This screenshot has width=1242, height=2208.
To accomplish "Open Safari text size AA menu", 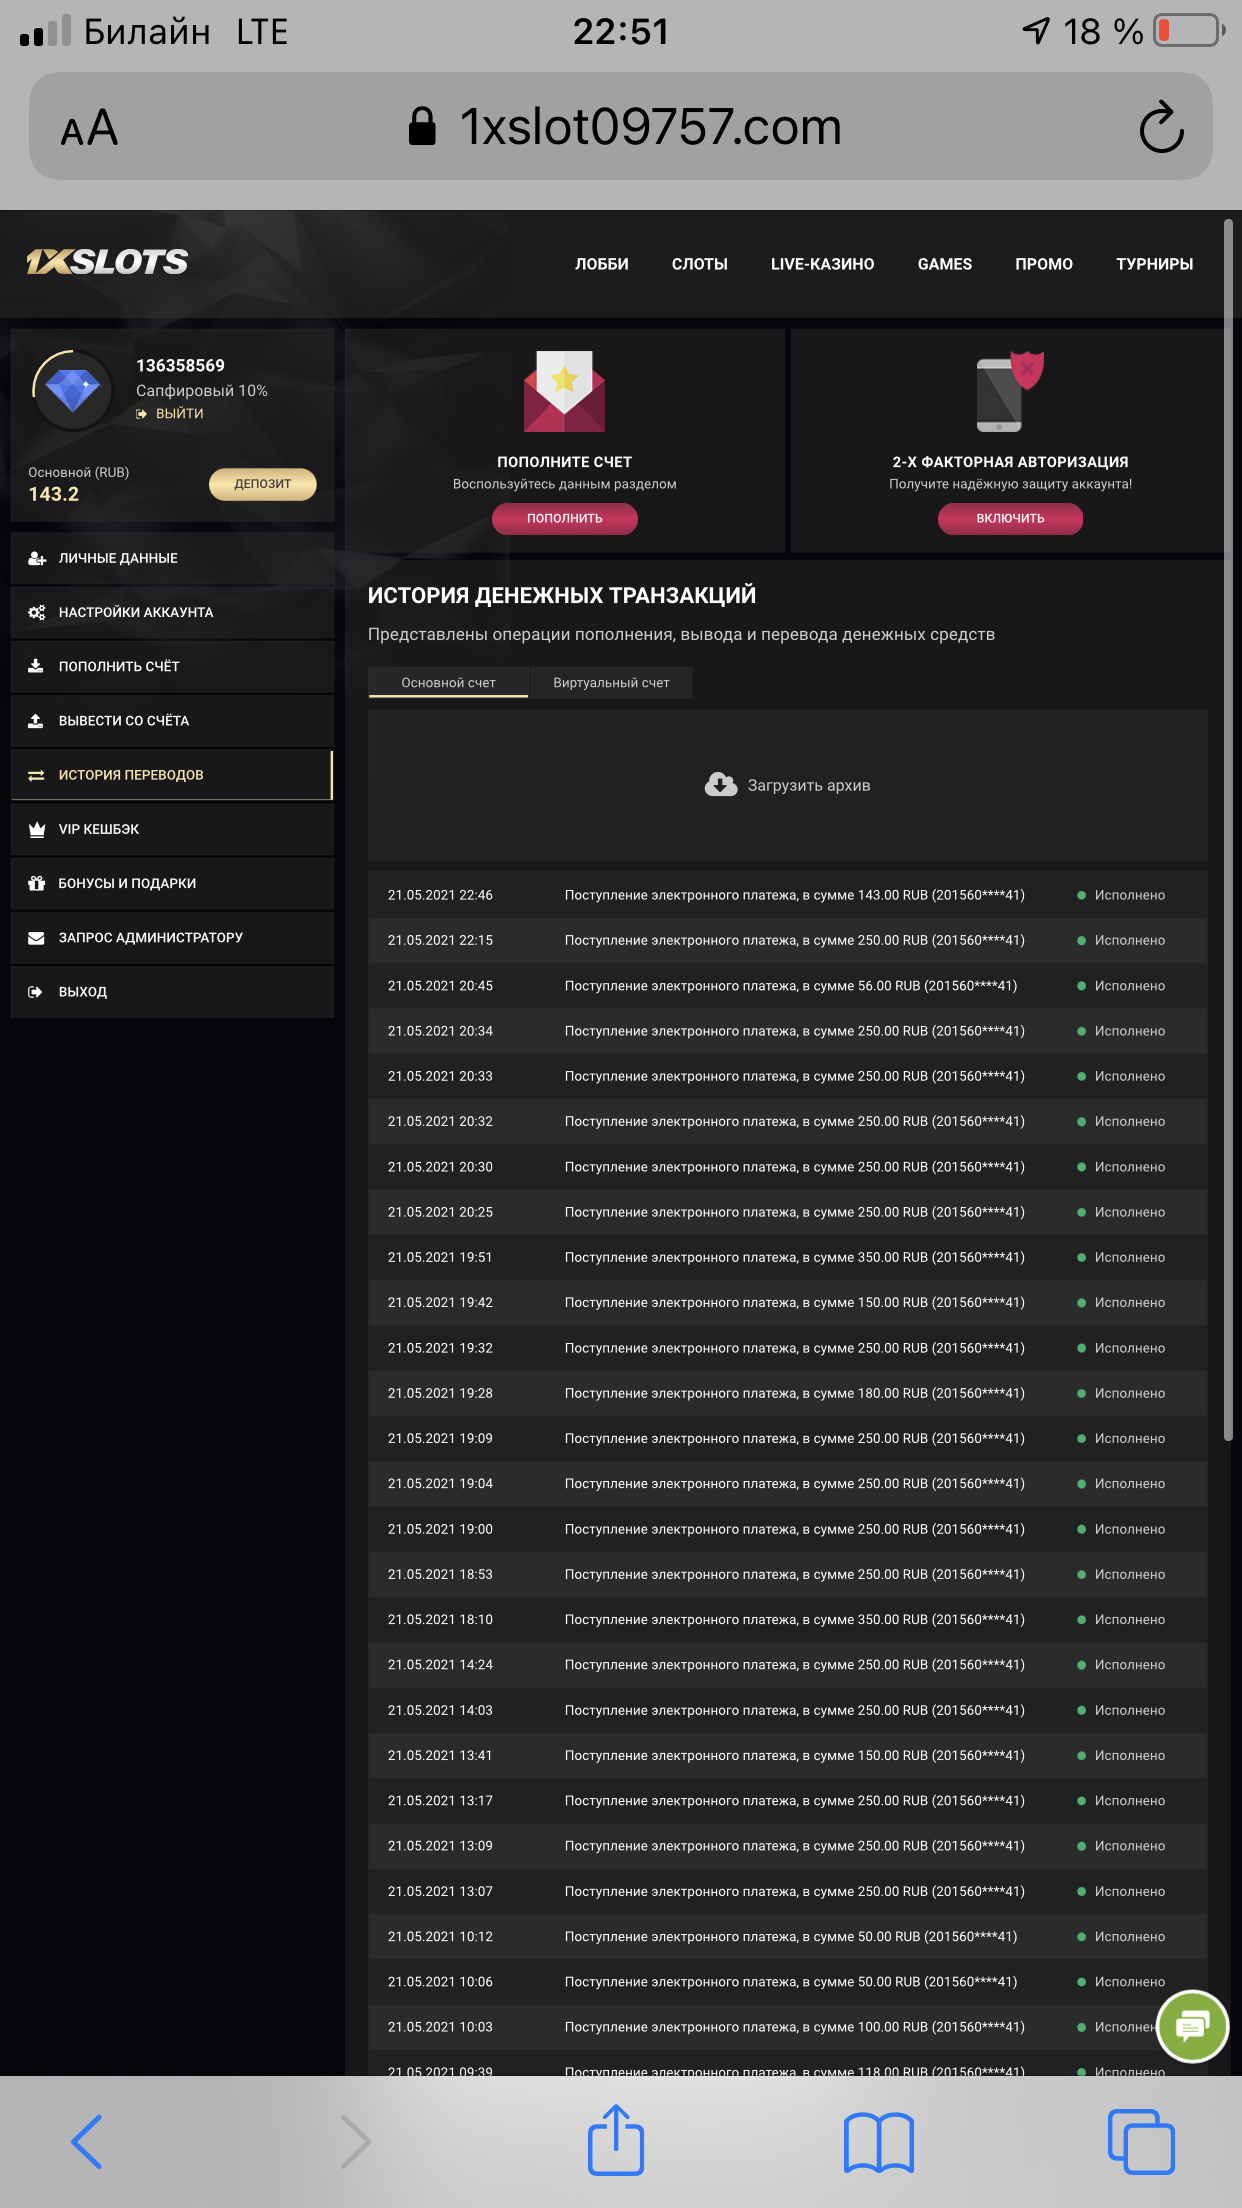I will click(89, 128).
